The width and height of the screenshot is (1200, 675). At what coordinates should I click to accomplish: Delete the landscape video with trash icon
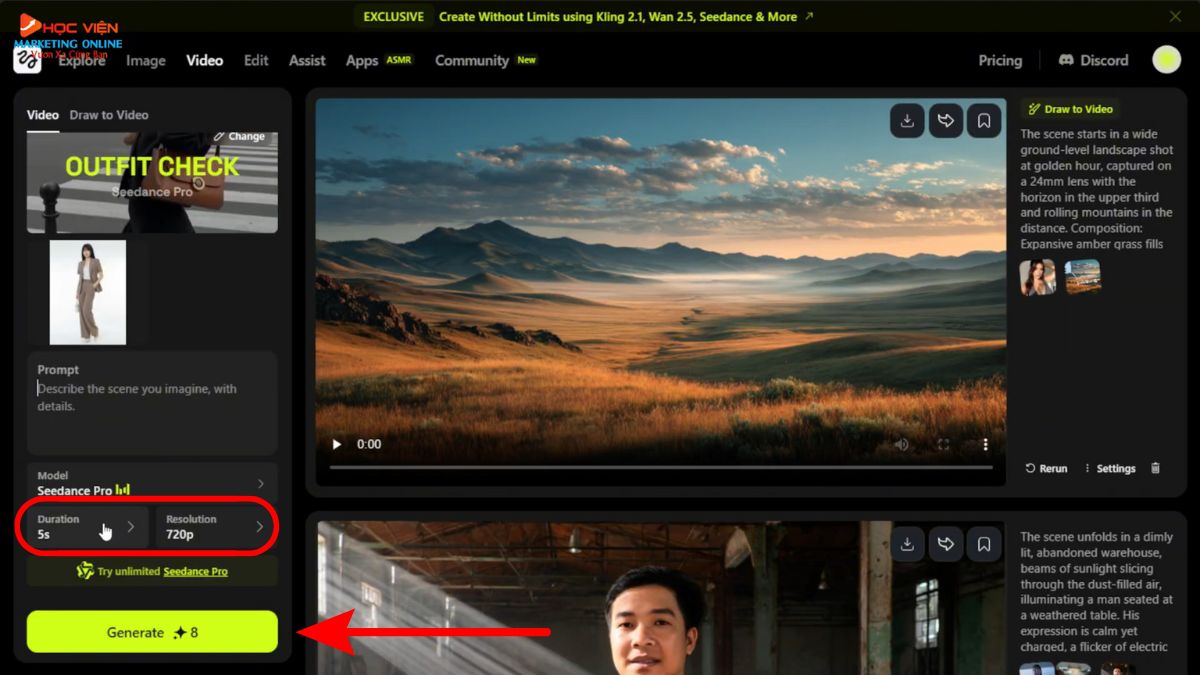[x=1155, y=468]
